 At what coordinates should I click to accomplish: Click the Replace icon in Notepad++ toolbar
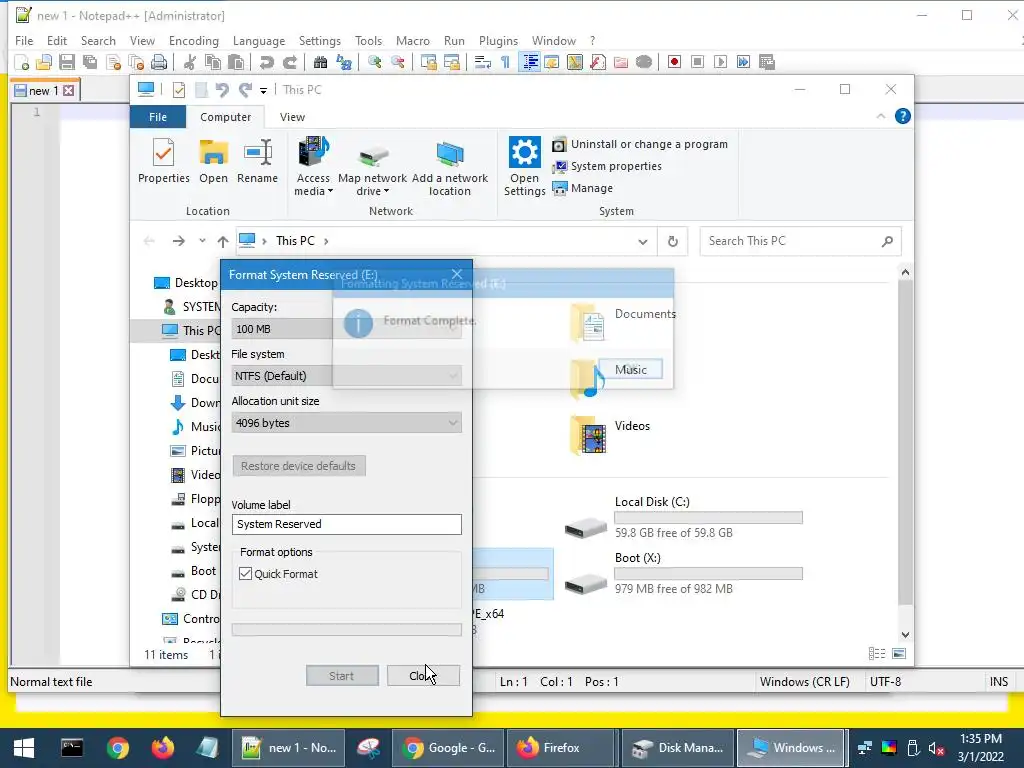[344, 62]
